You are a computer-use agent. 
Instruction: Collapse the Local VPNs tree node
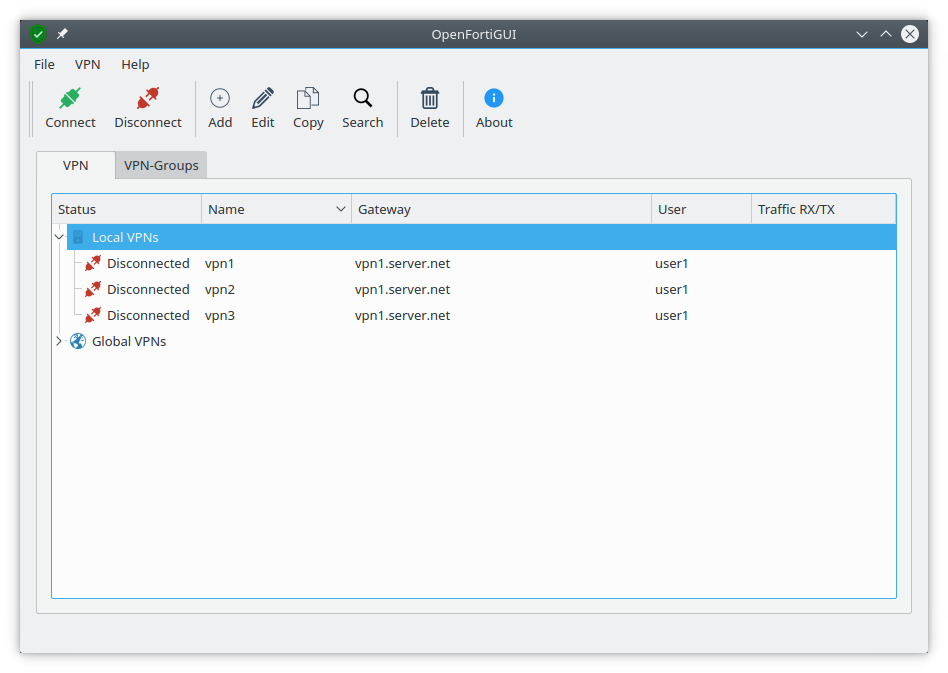[59, 237]
